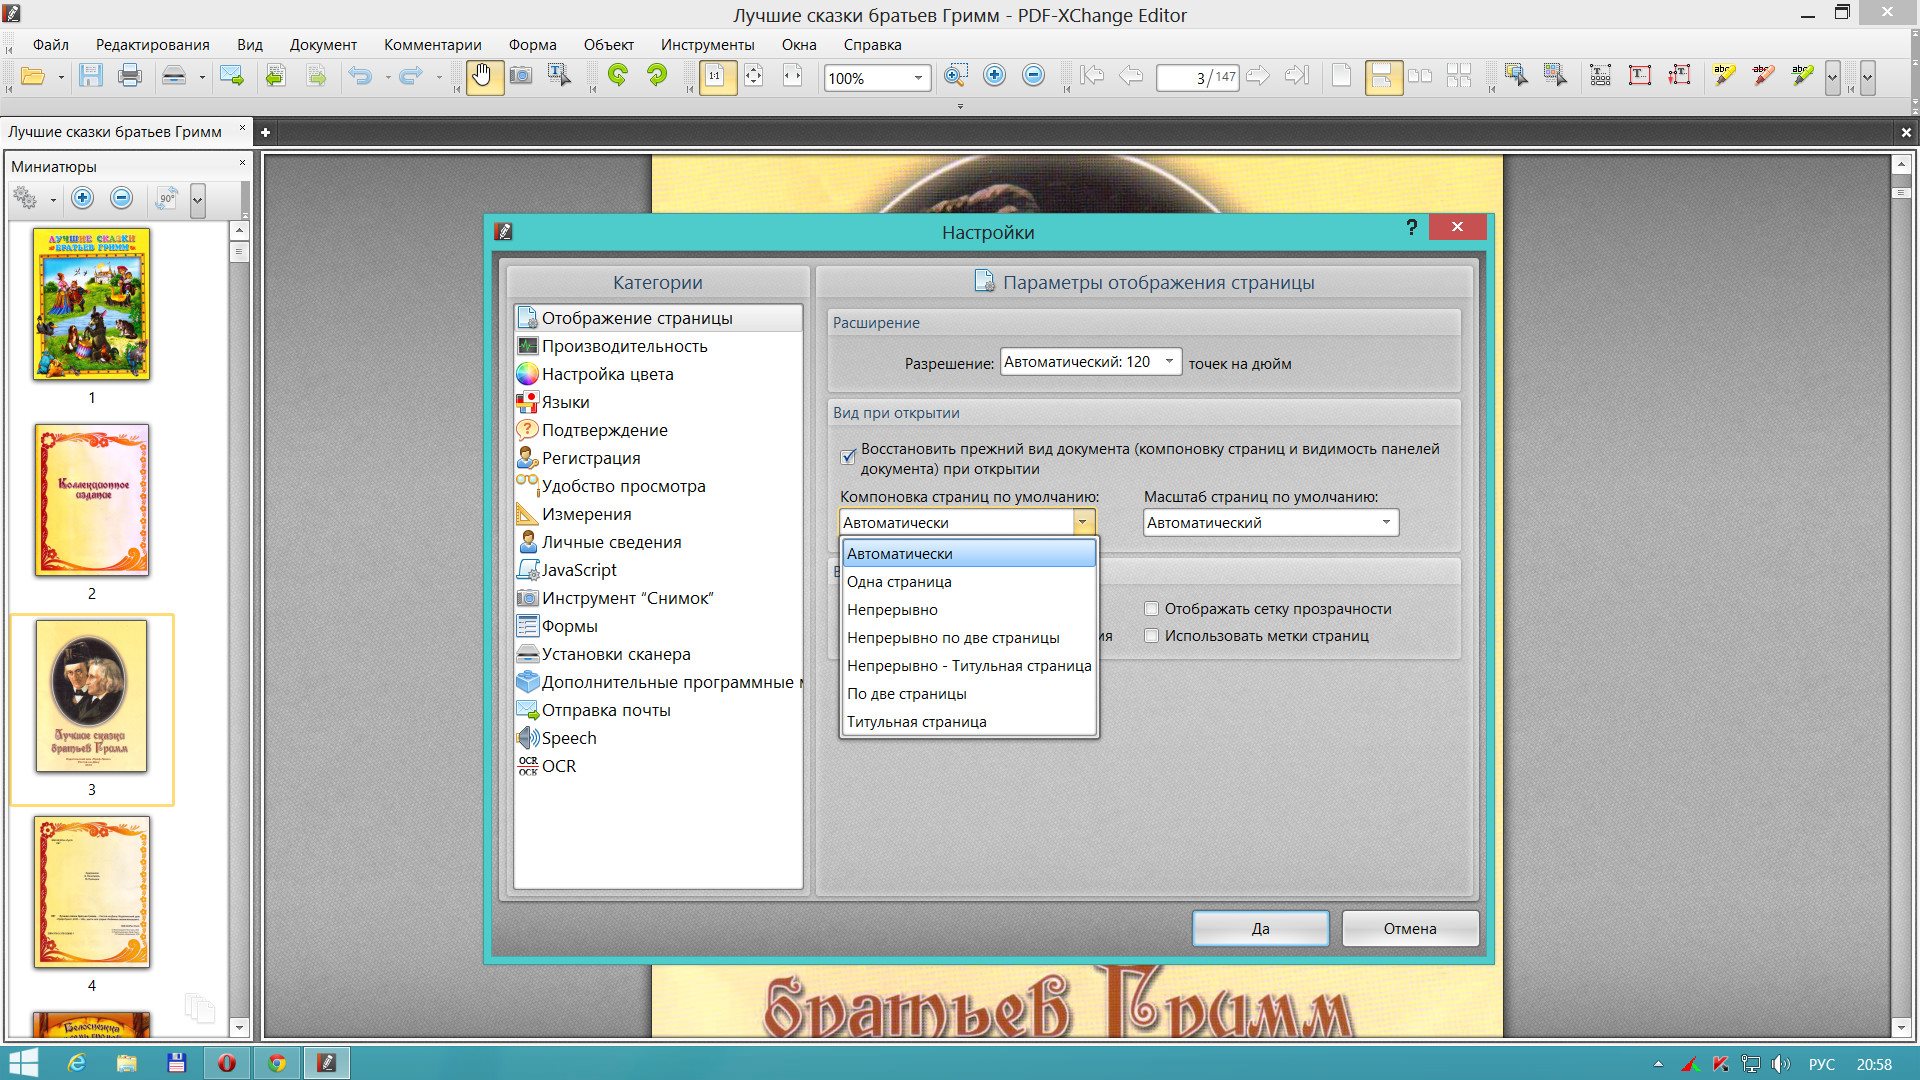Expand the comment tools overflow dropdown

pos(1832,77)
